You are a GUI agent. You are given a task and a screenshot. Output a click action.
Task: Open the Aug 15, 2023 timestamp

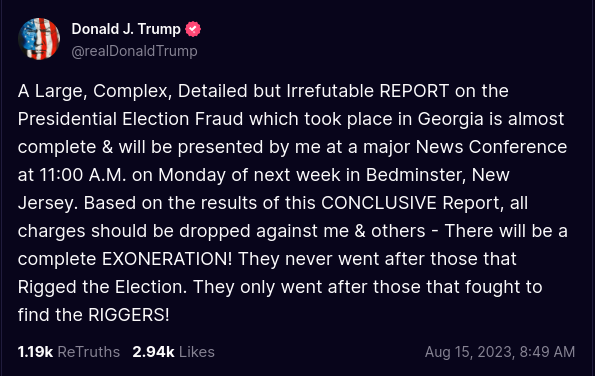click(469, 352)
